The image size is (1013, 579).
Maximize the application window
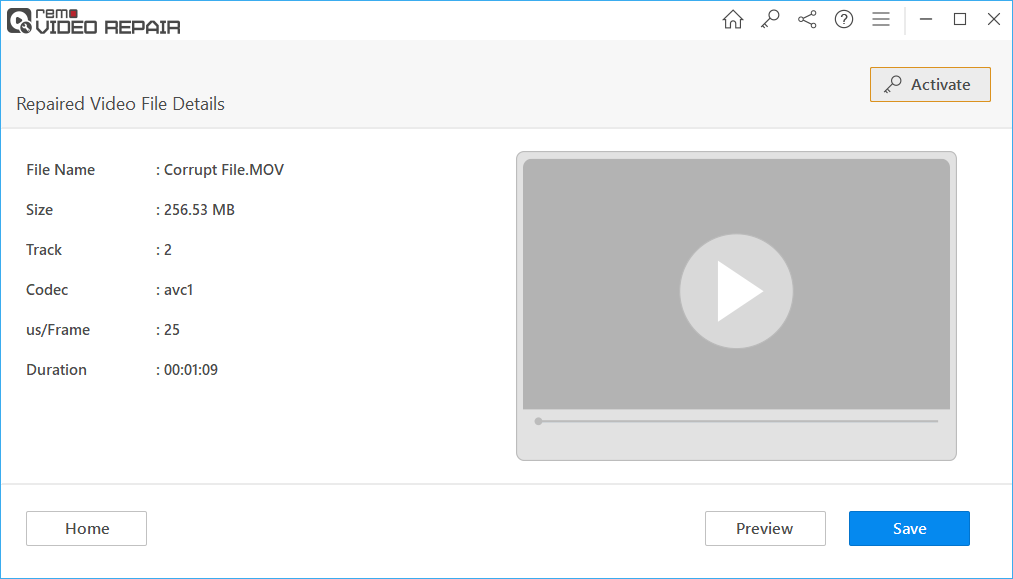pyautogui.click(x=960, y=19)
